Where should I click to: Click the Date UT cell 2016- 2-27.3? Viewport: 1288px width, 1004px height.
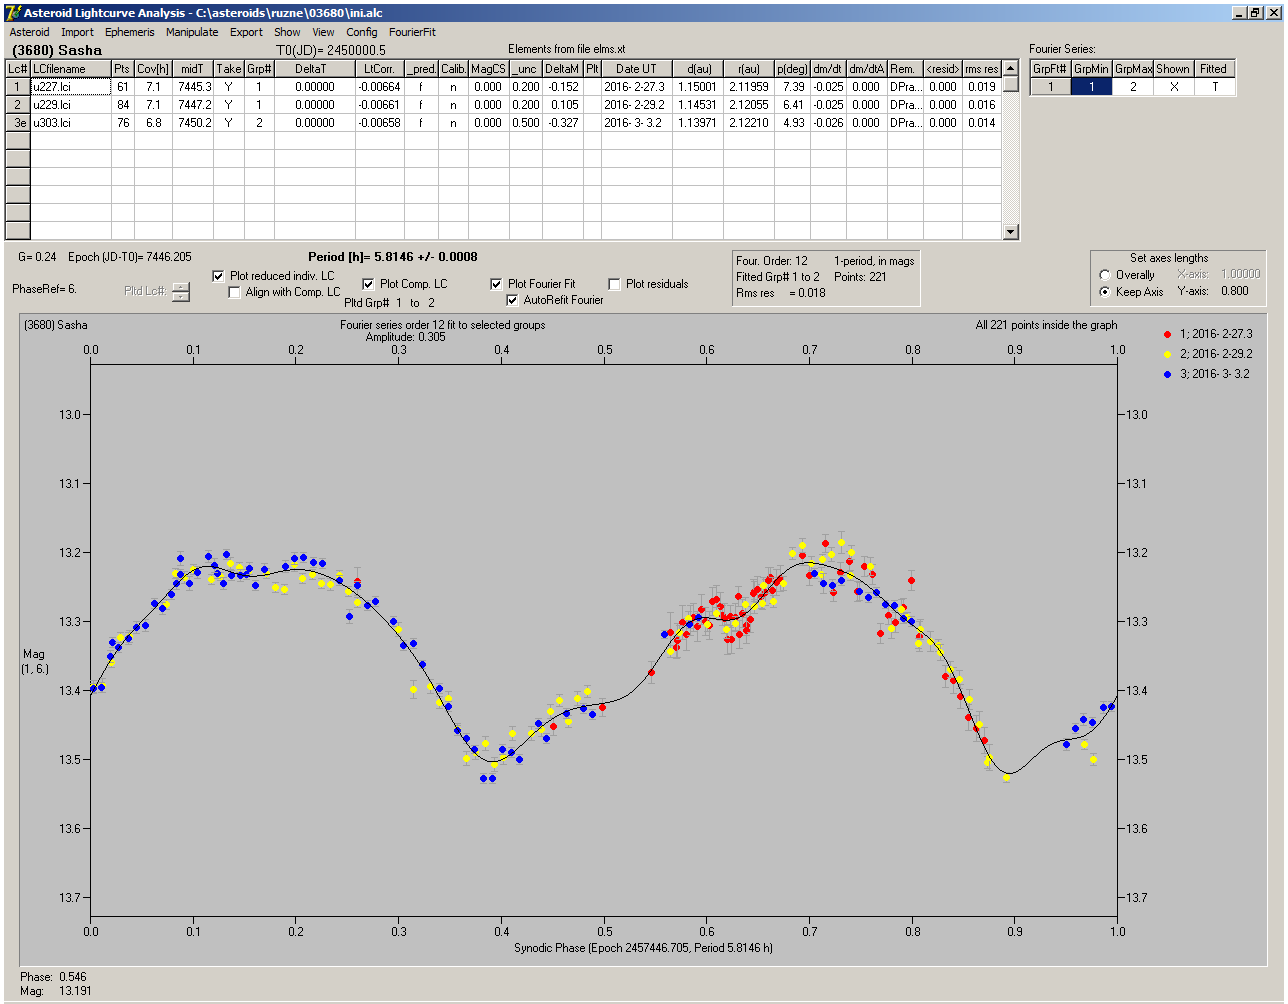636,87
